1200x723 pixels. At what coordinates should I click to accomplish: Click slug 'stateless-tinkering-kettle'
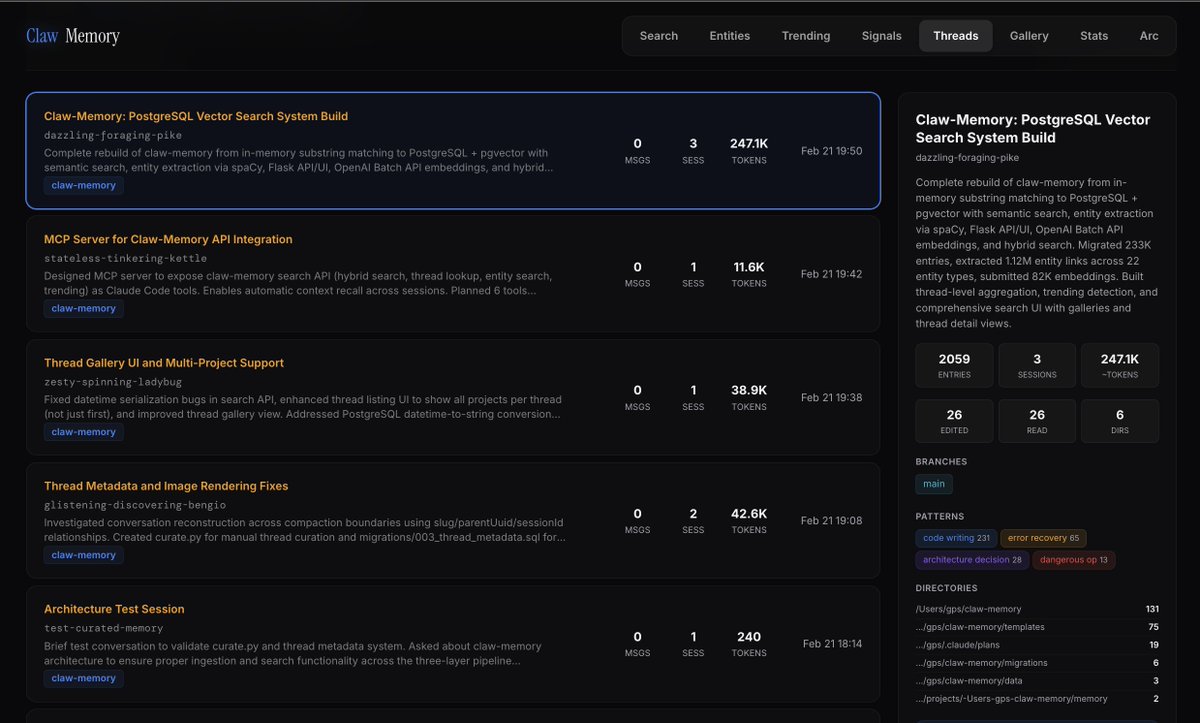126,258
